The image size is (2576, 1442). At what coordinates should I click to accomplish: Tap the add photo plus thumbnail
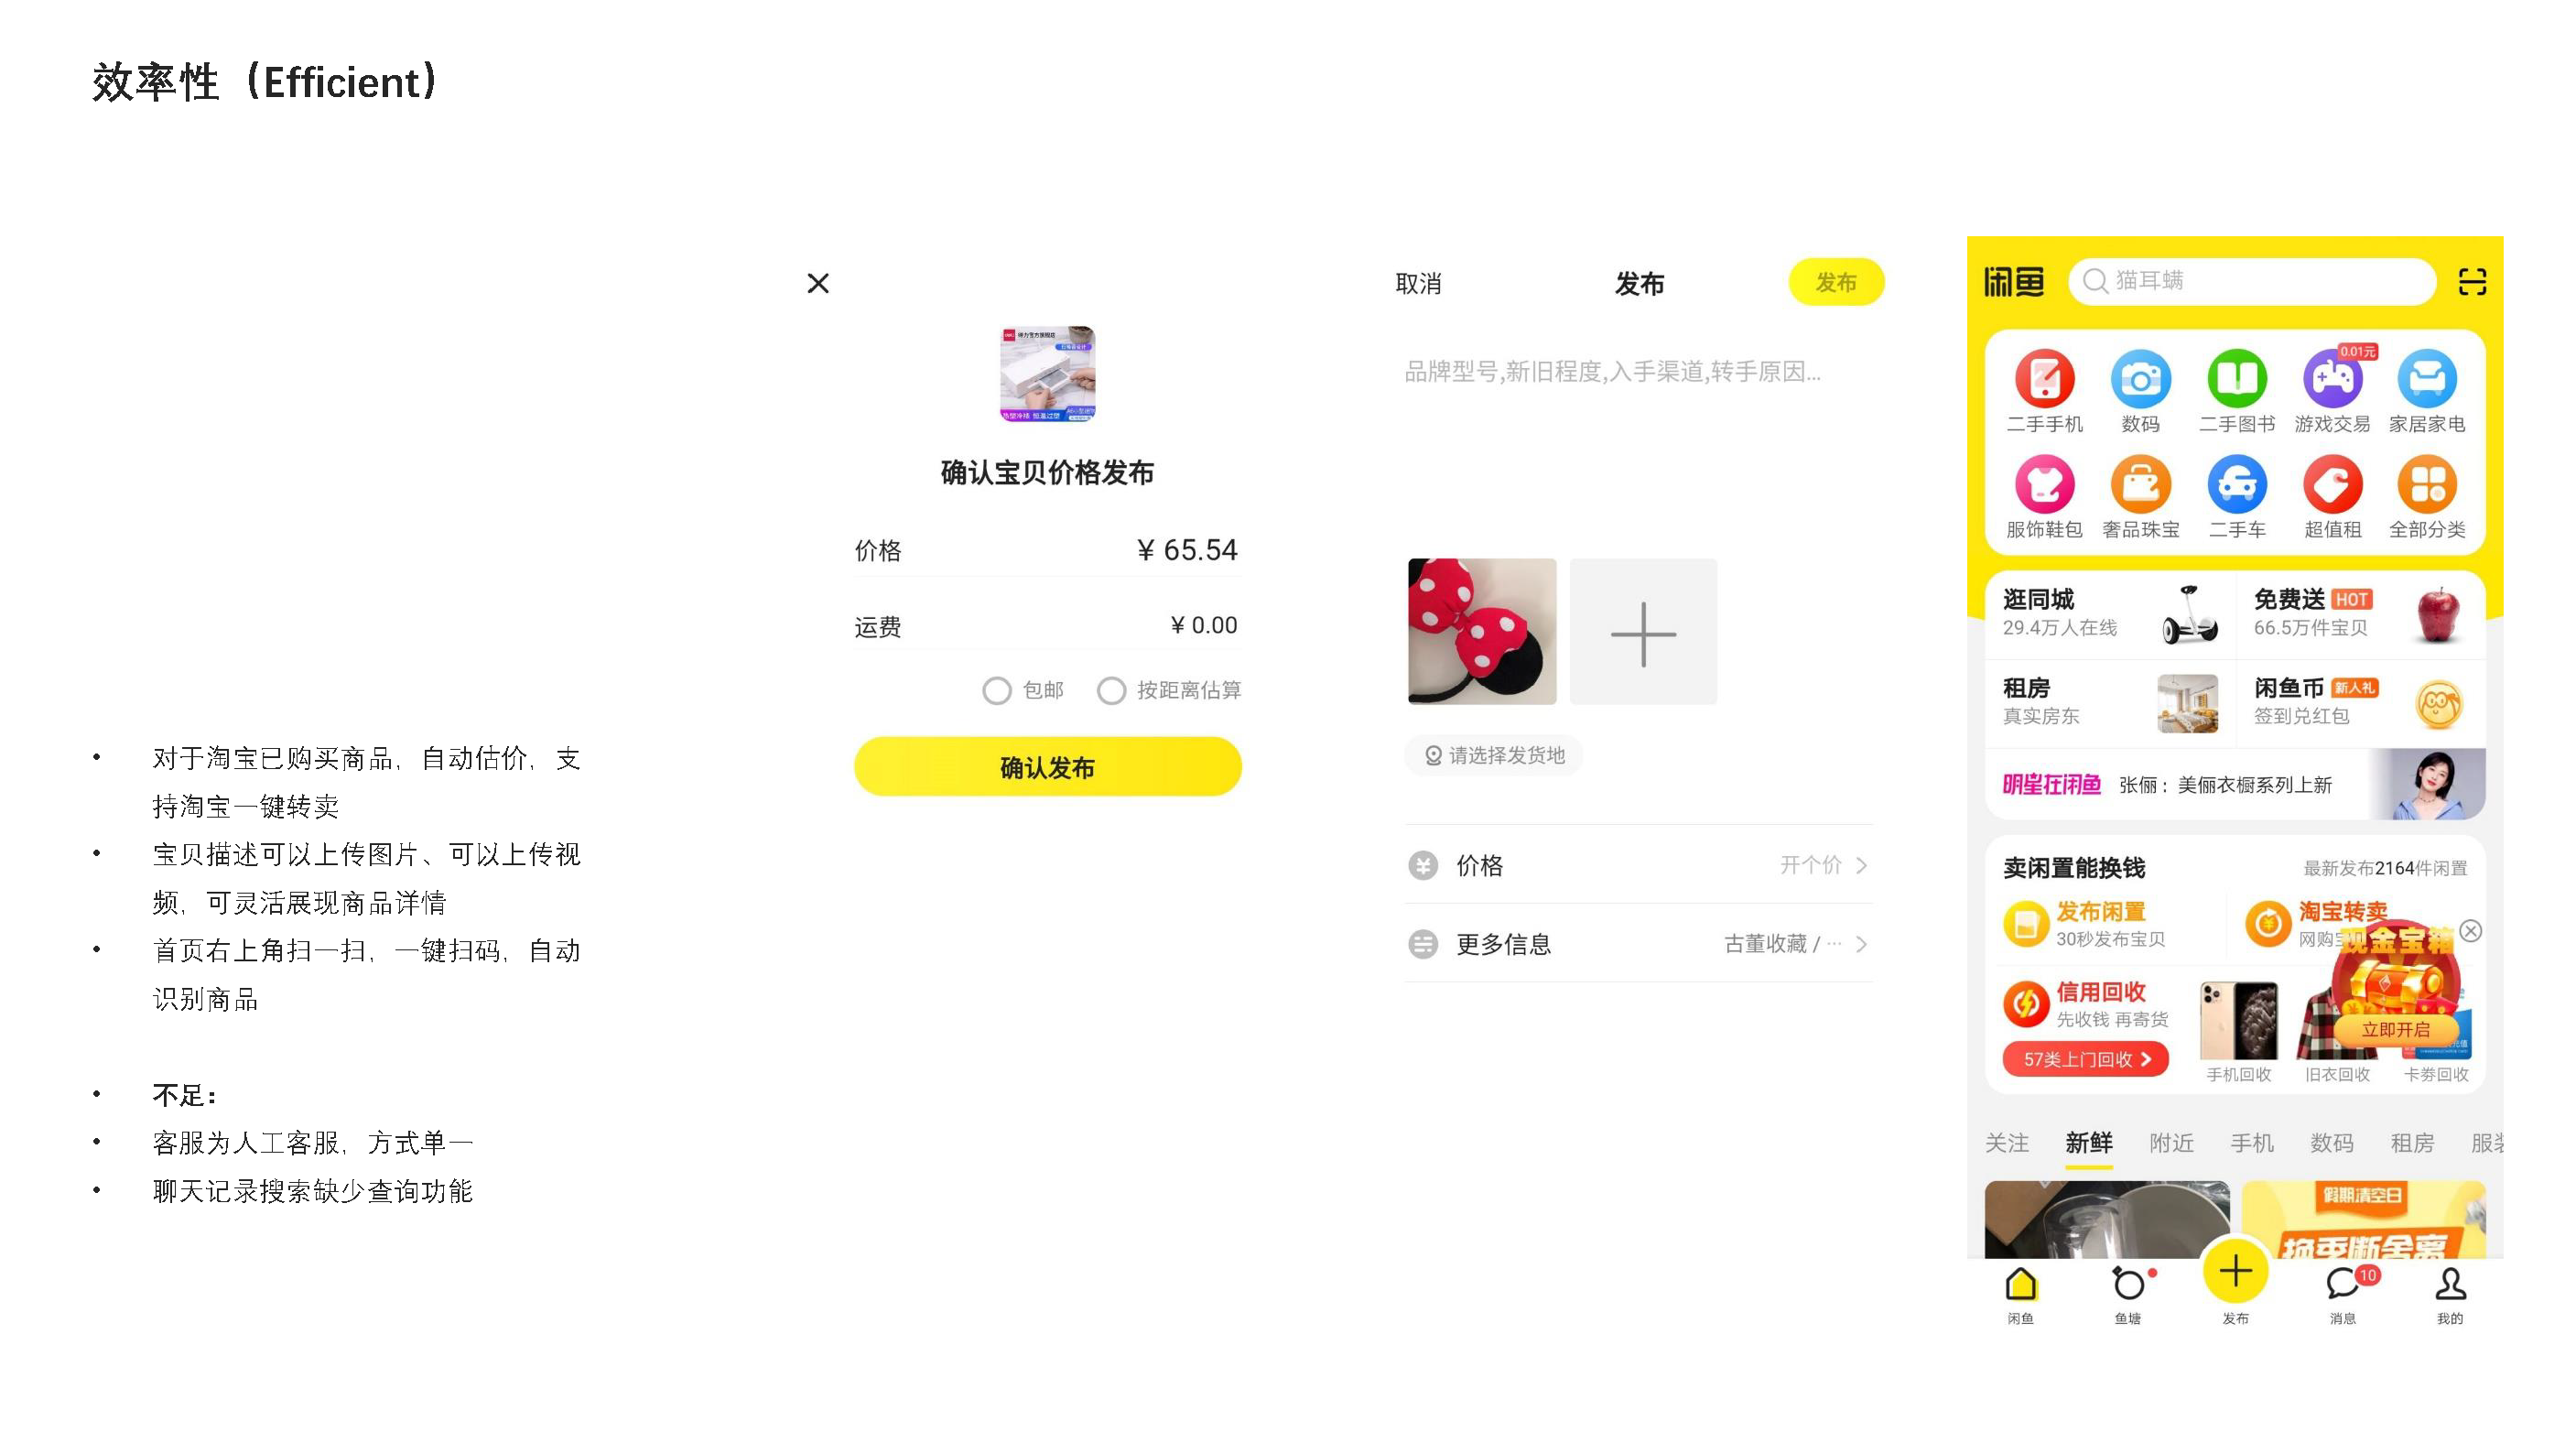click(1643, 632)
